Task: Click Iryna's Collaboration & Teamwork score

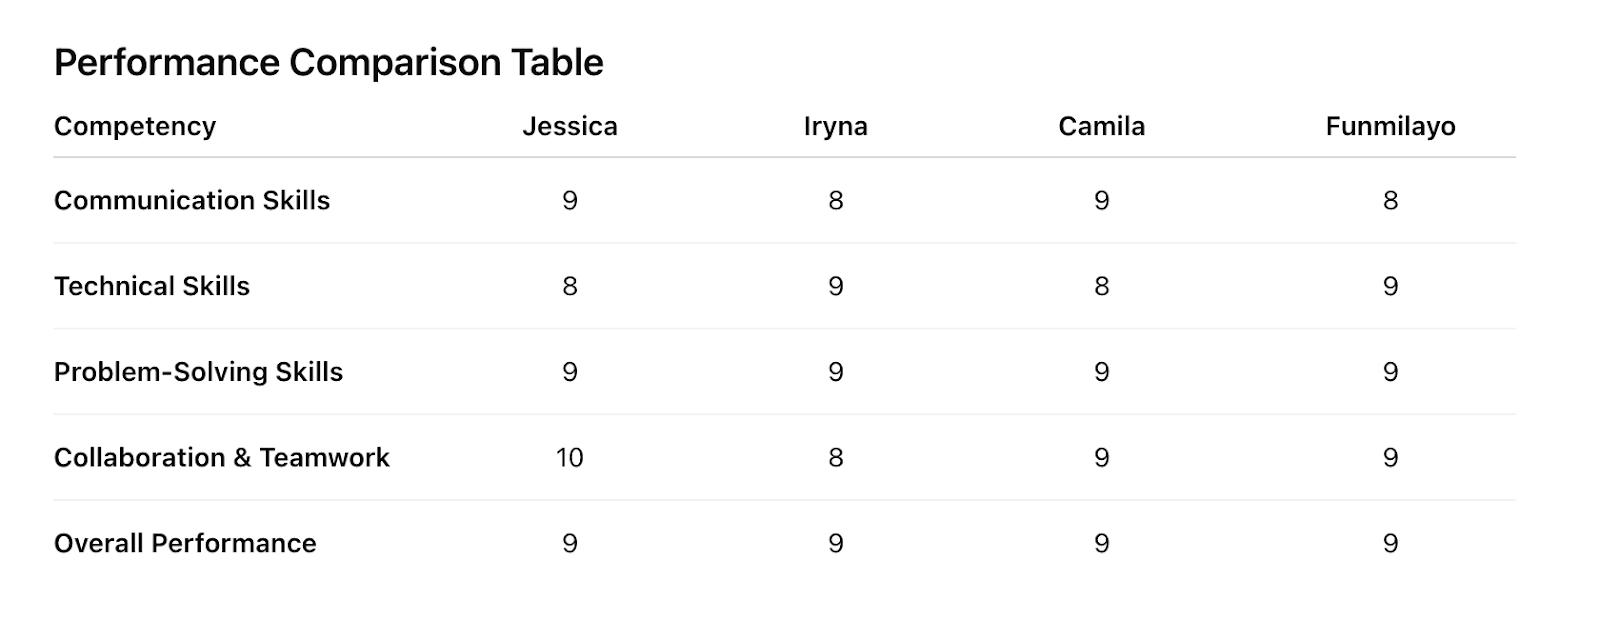Action: (x=836, y=458)
